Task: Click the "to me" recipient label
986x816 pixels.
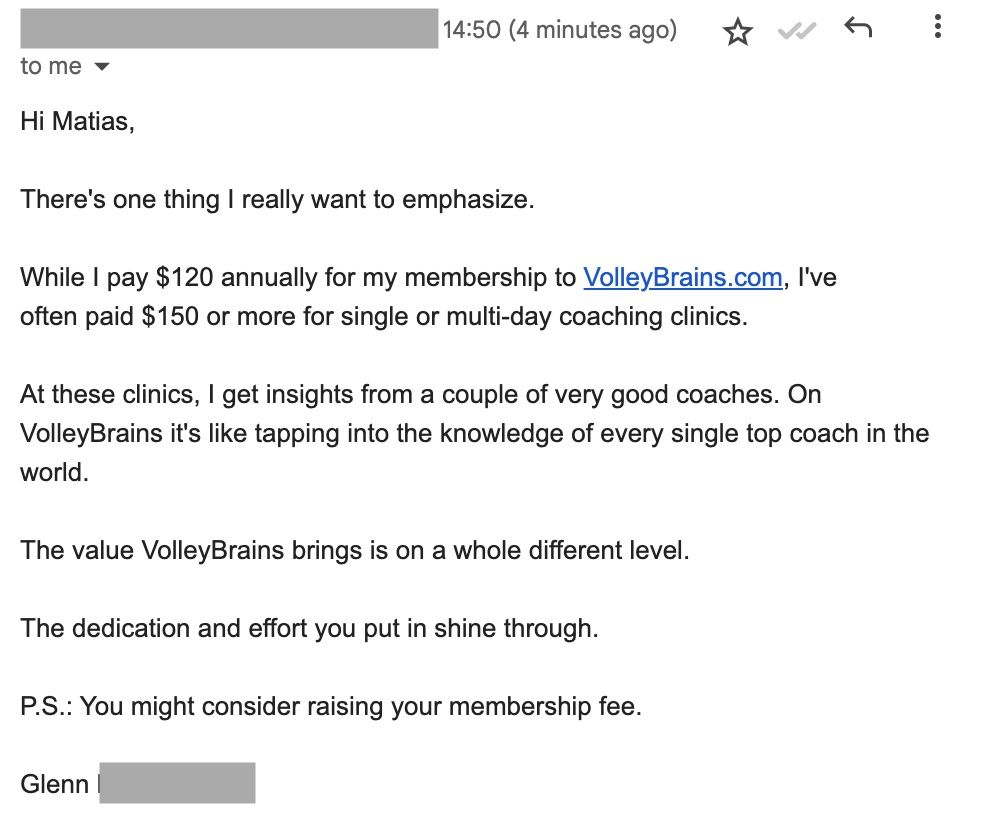Action: click(x=51, y=66)
